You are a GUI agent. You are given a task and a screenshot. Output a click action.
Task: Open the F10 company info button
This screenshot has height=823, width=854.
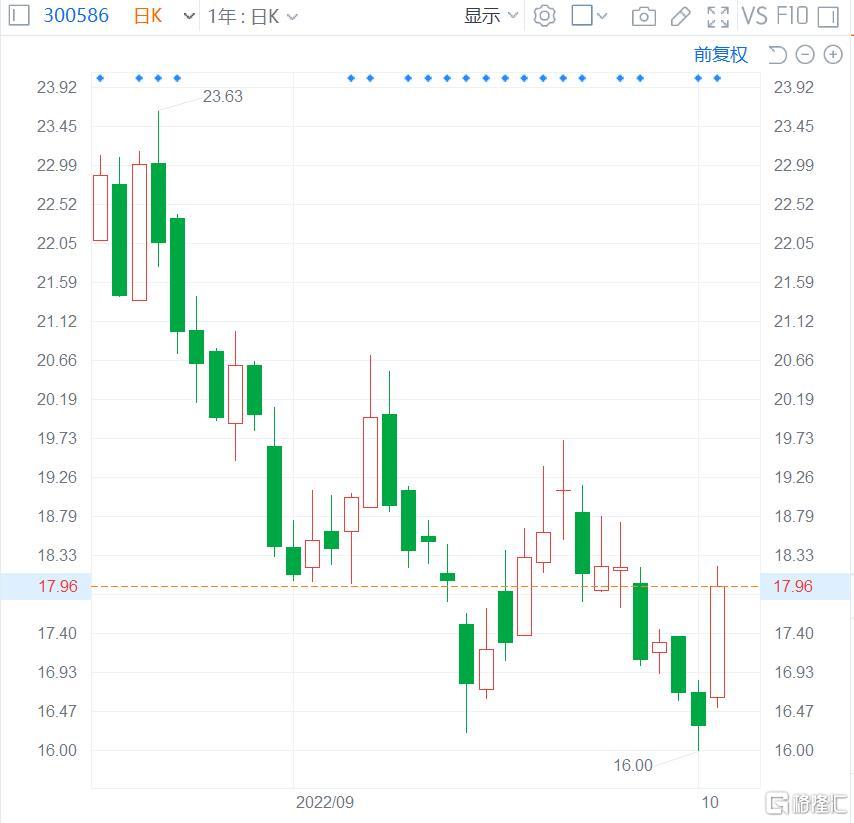[792, 16]
